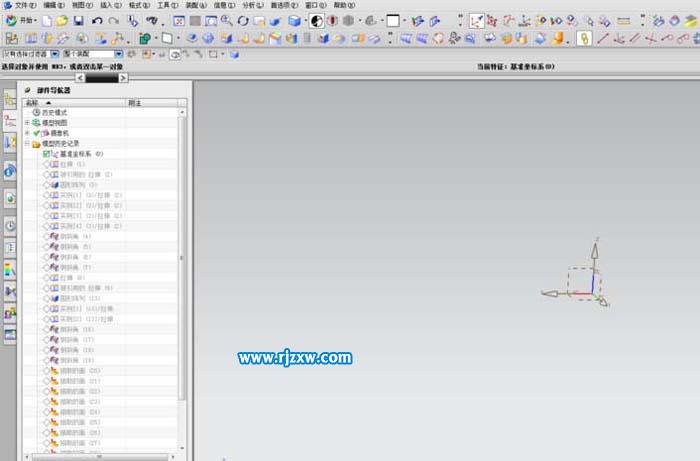Image resolution: width=700 pixels, height=461 pixels.
Task: Open the 视图 (View) menu
Action: (83, 5)
